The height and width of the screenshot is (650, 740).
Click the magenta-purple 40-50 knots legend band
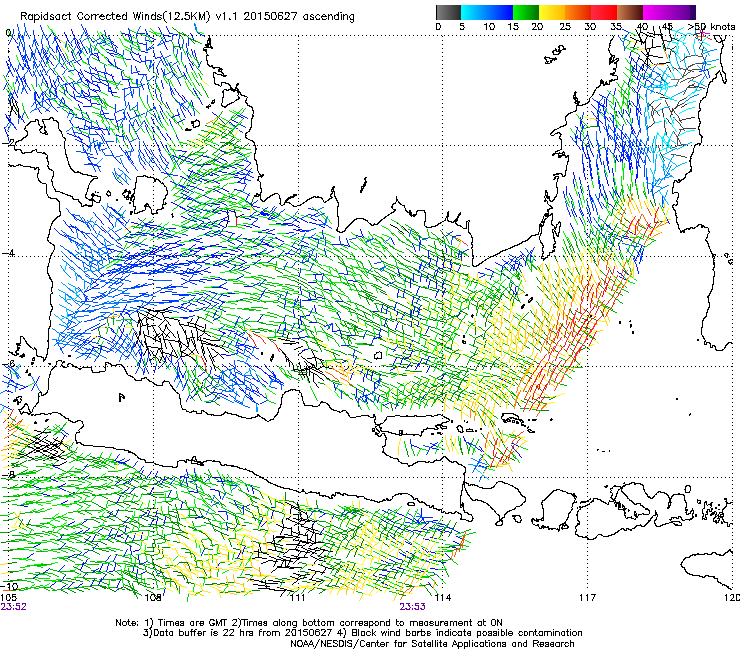[669, 12]
